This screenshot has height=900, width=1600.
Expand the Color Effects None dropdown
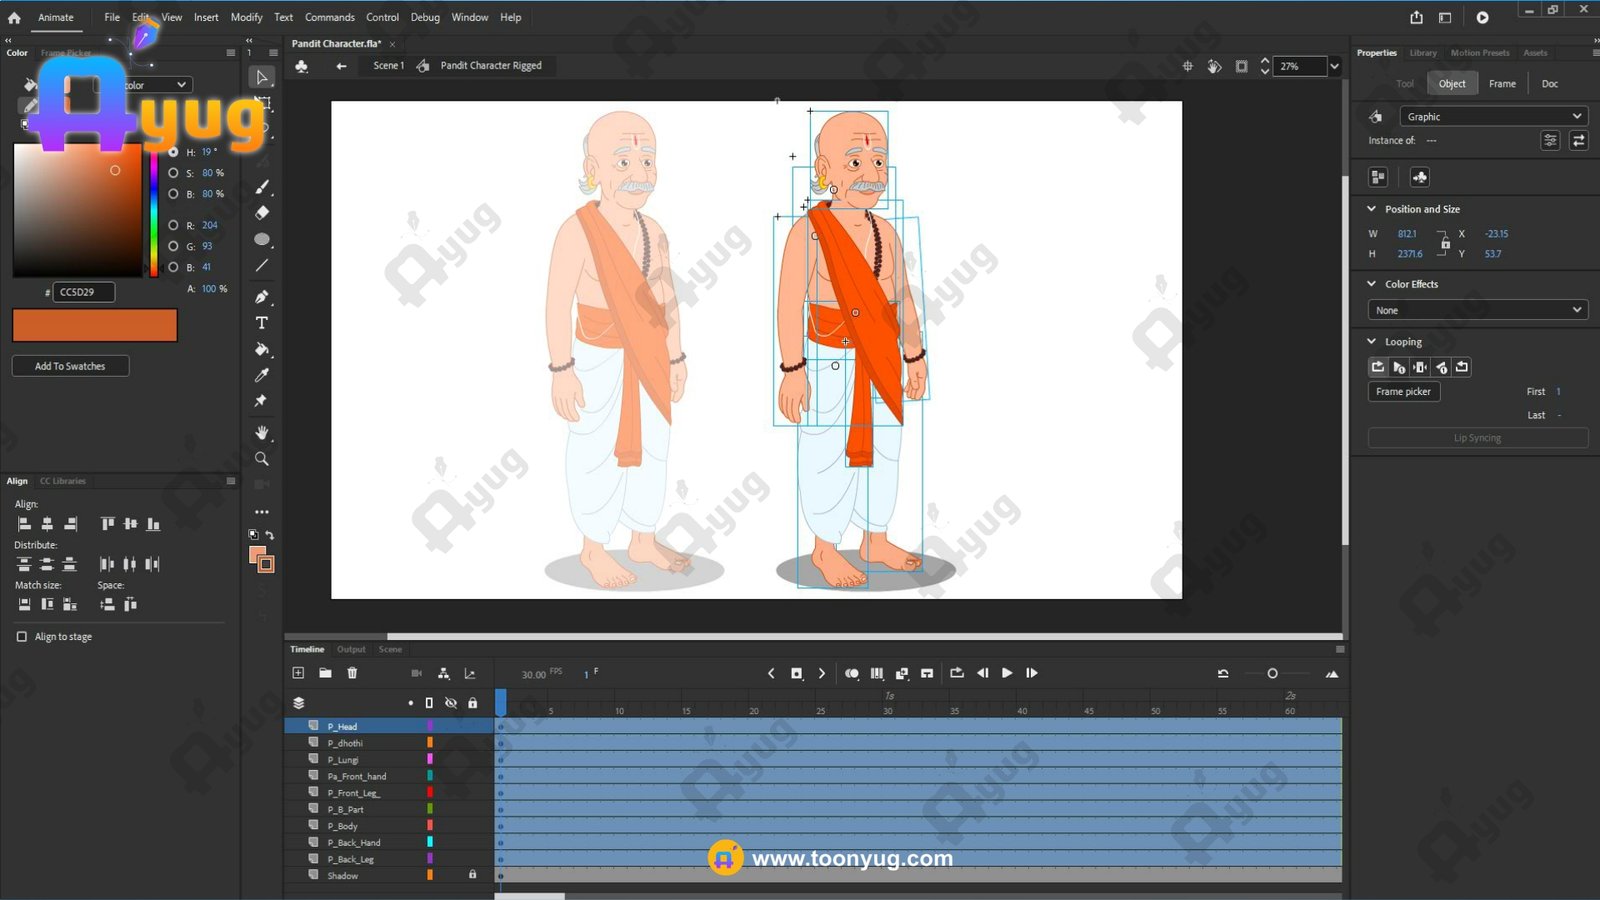[x=1477, y=310]
